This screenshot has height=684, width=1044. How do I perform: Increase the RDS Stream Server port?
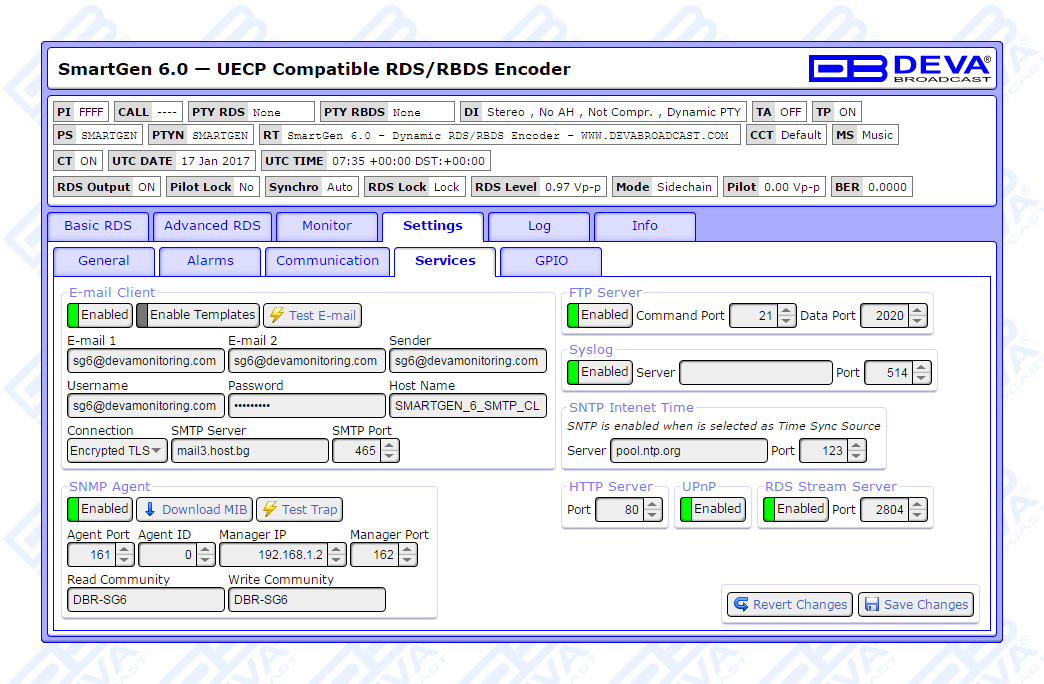click(x=920, y=504)
